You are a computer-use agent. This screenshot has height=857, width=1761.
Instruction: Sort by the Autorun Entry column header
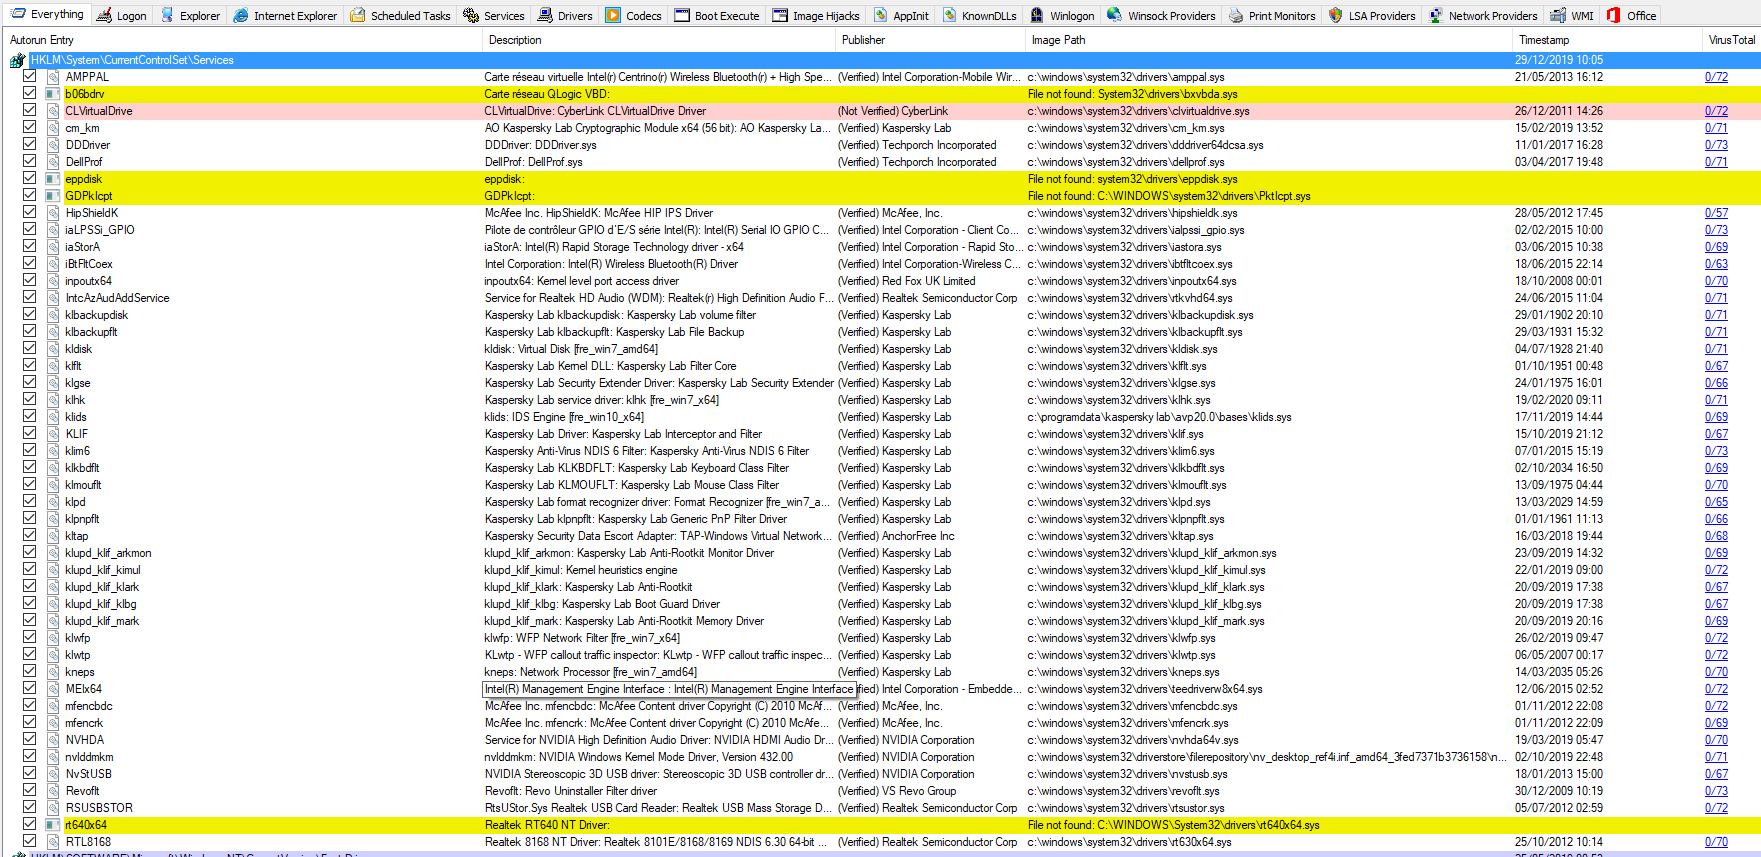(243, 40)
